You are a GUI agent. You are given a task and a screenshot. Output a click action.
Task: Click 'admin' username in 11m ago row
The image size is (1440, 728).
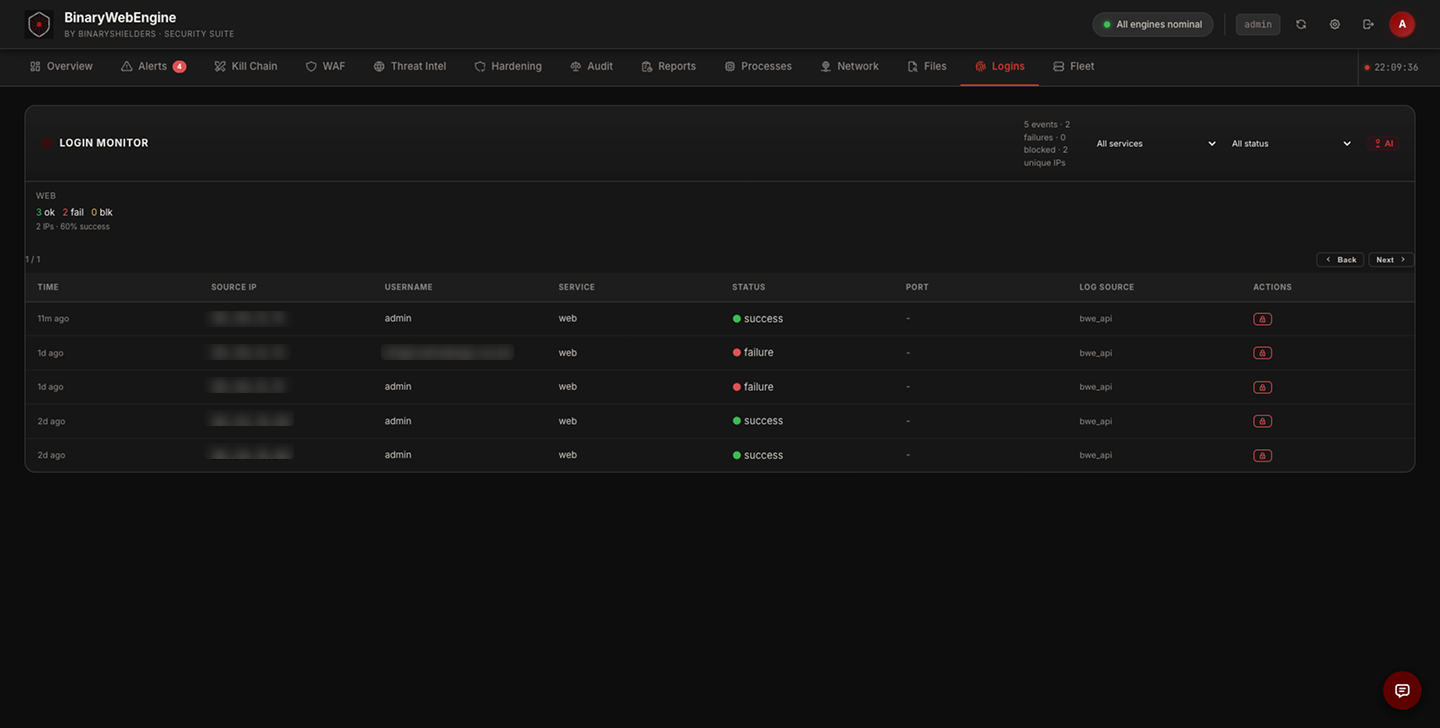tap(398, 319)
